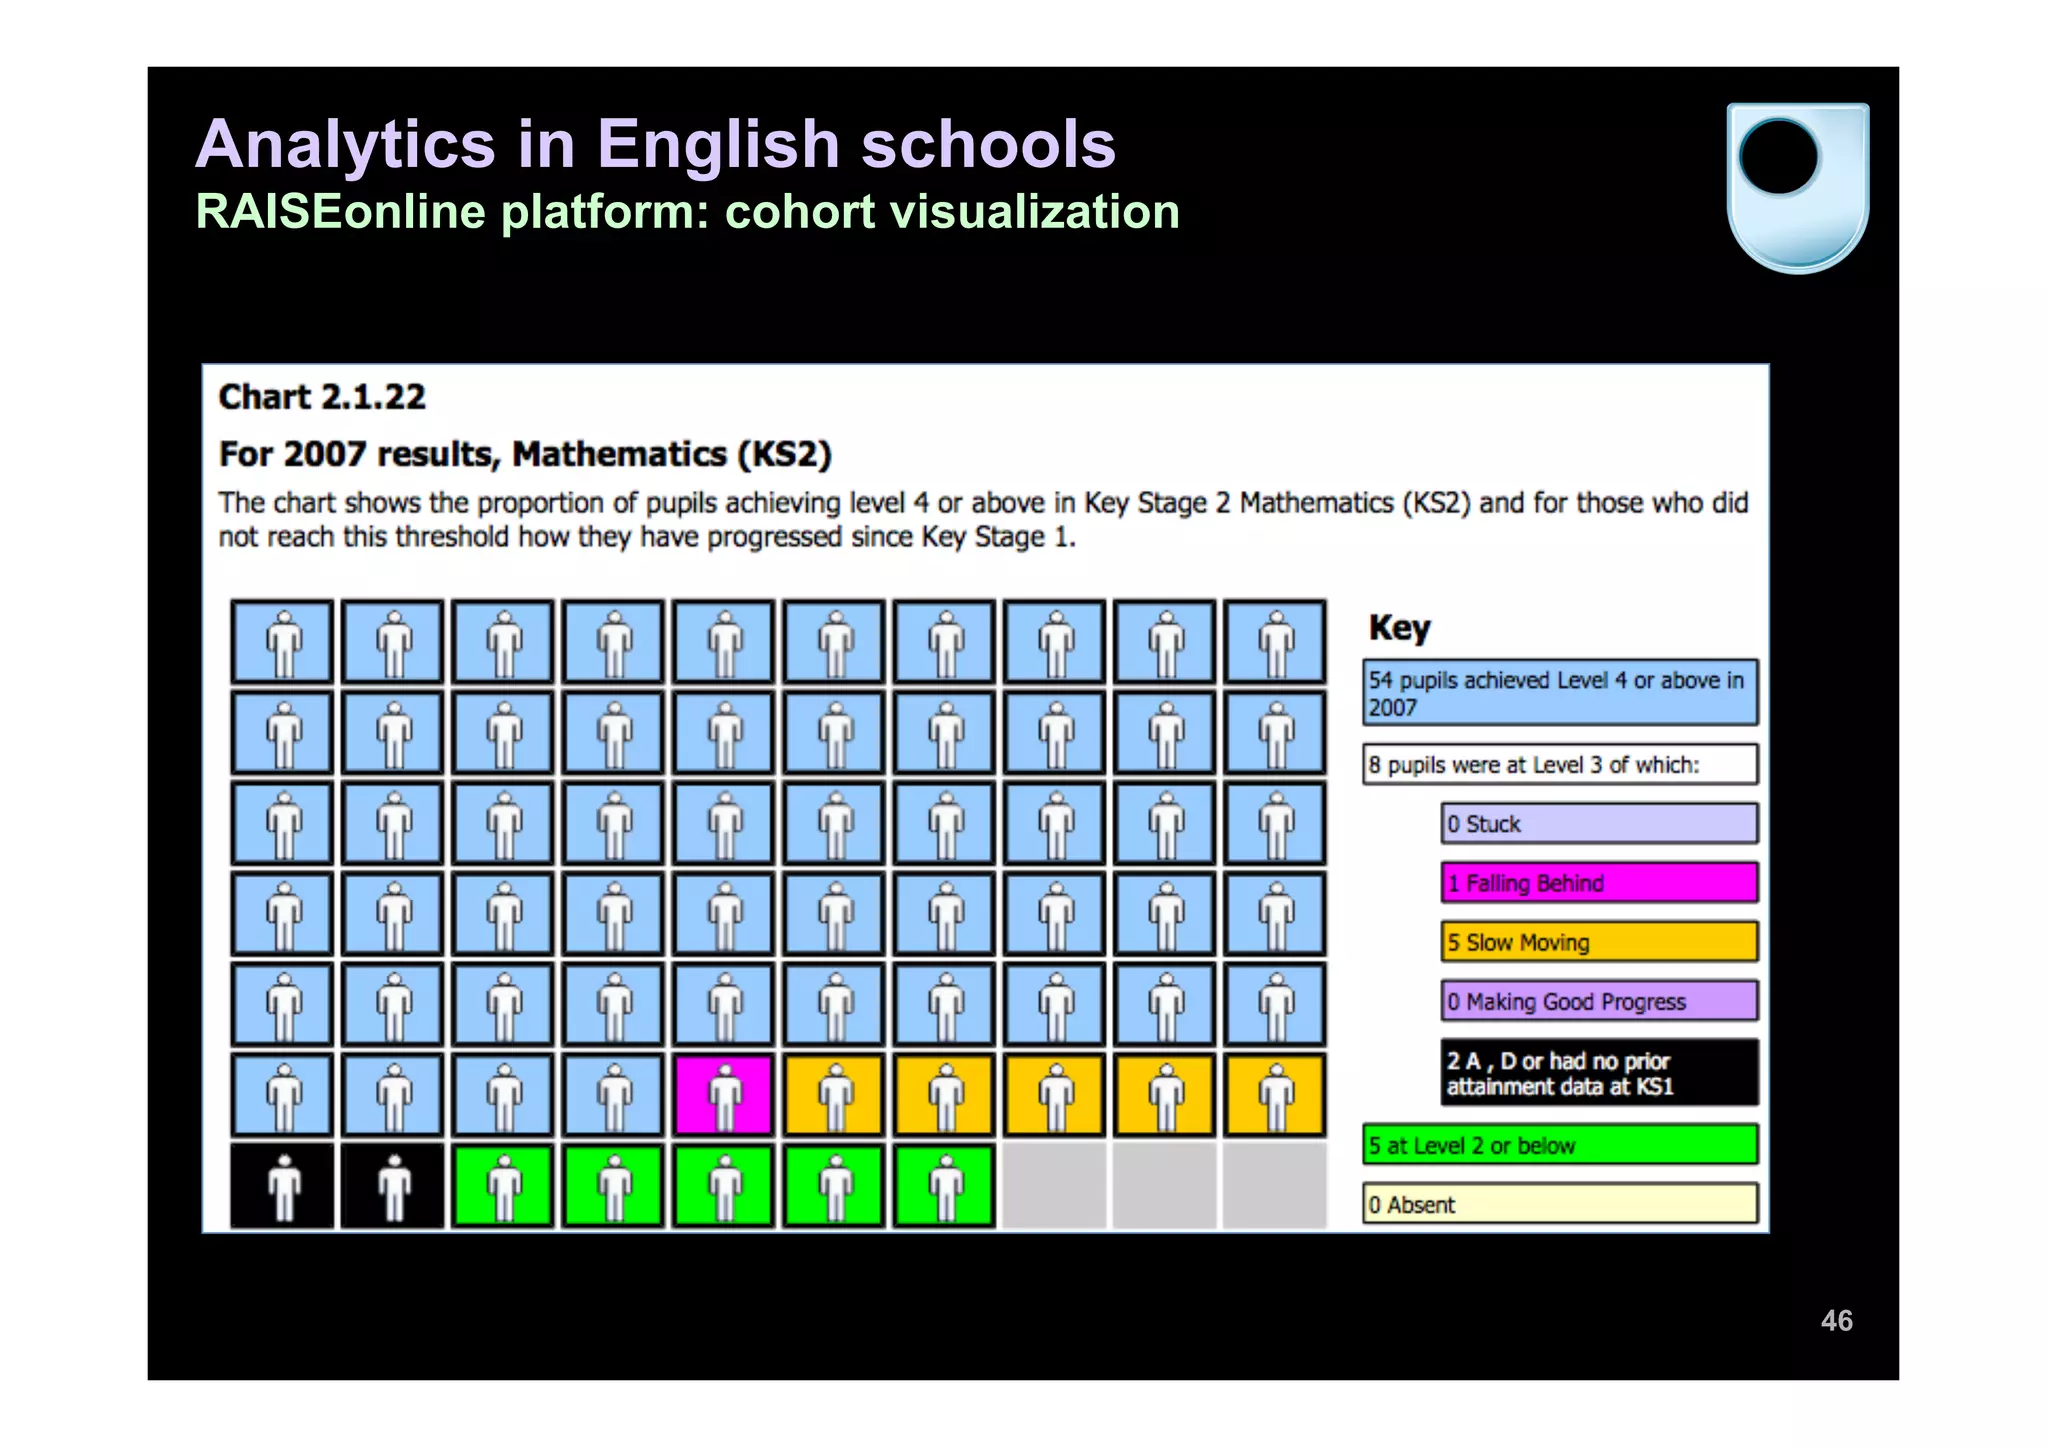The height and width of the screenshot is (1447, 2048).
Task: Click the second black pupil icon
Action: pyautogui.click(x=393, y=1186)
